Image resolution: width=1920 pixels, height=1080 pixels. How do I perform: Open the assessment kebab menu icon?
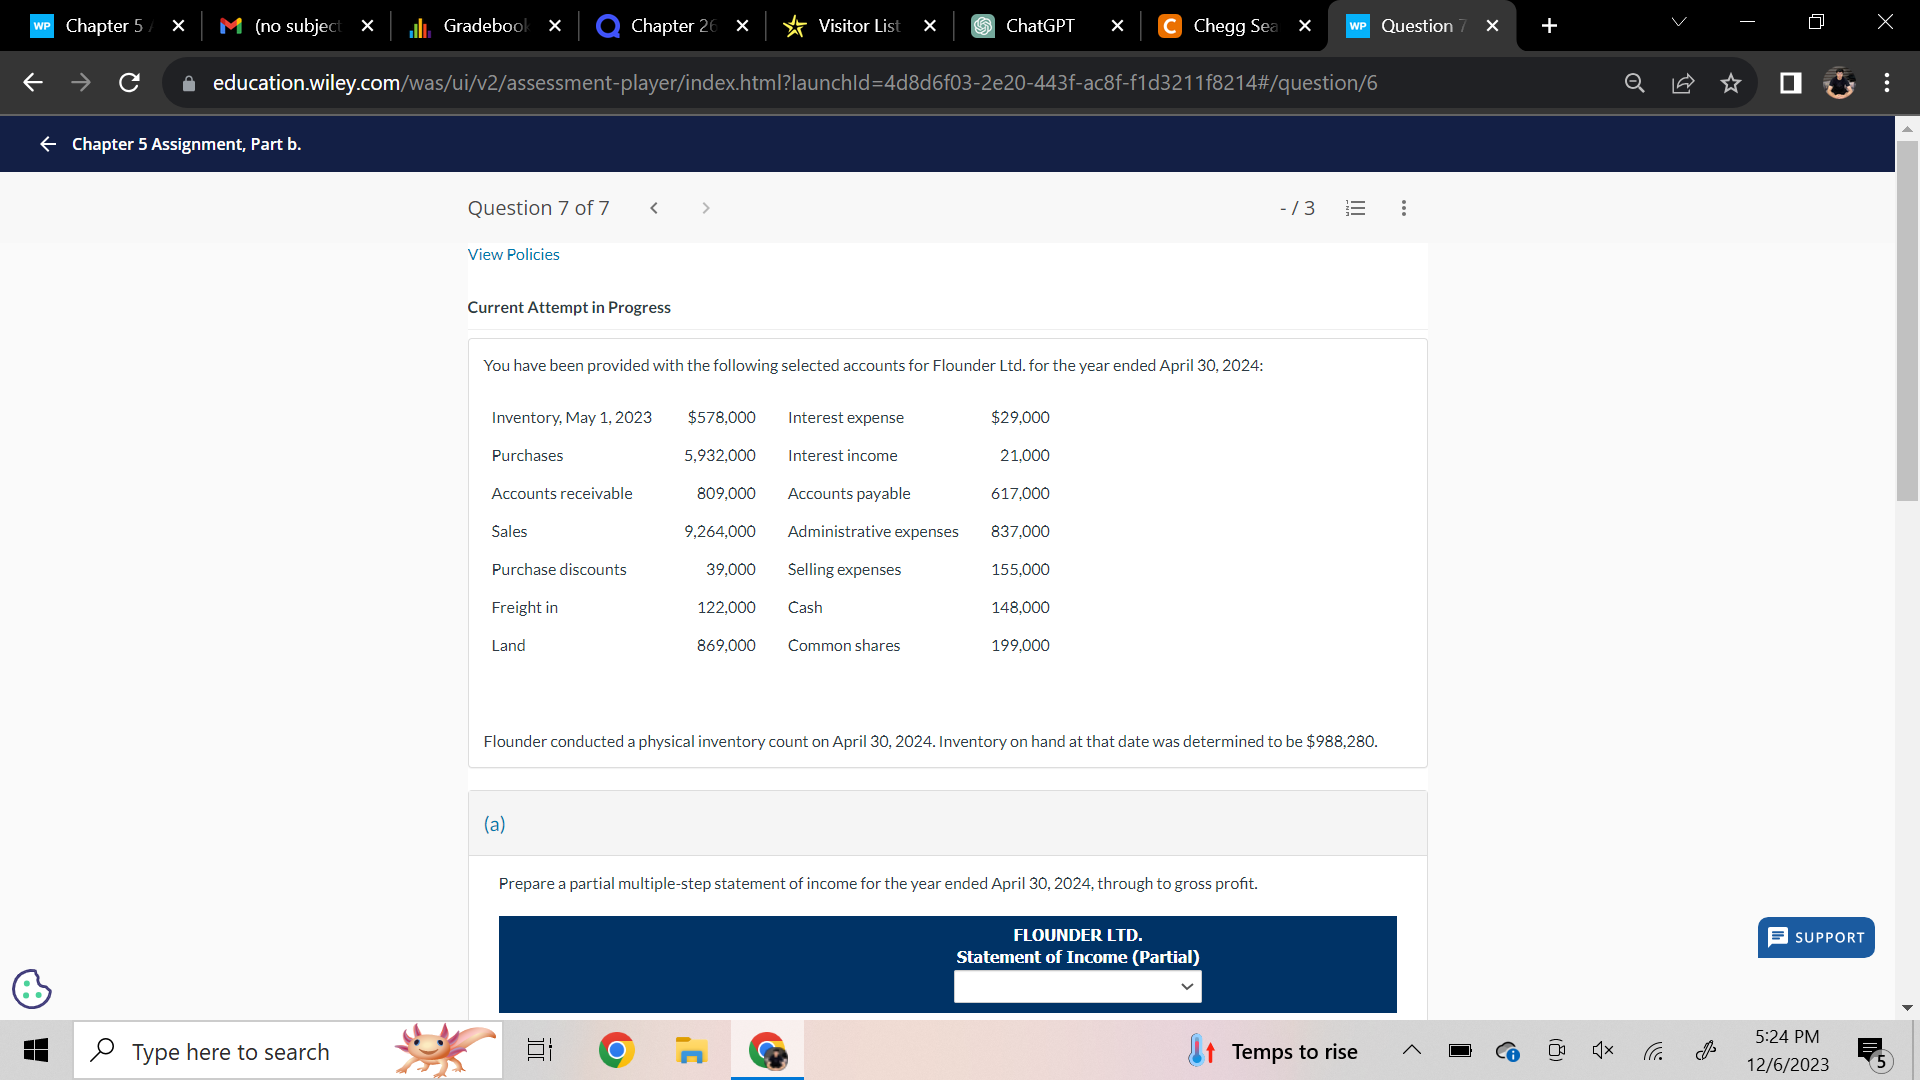click(x=1403, y=208)
